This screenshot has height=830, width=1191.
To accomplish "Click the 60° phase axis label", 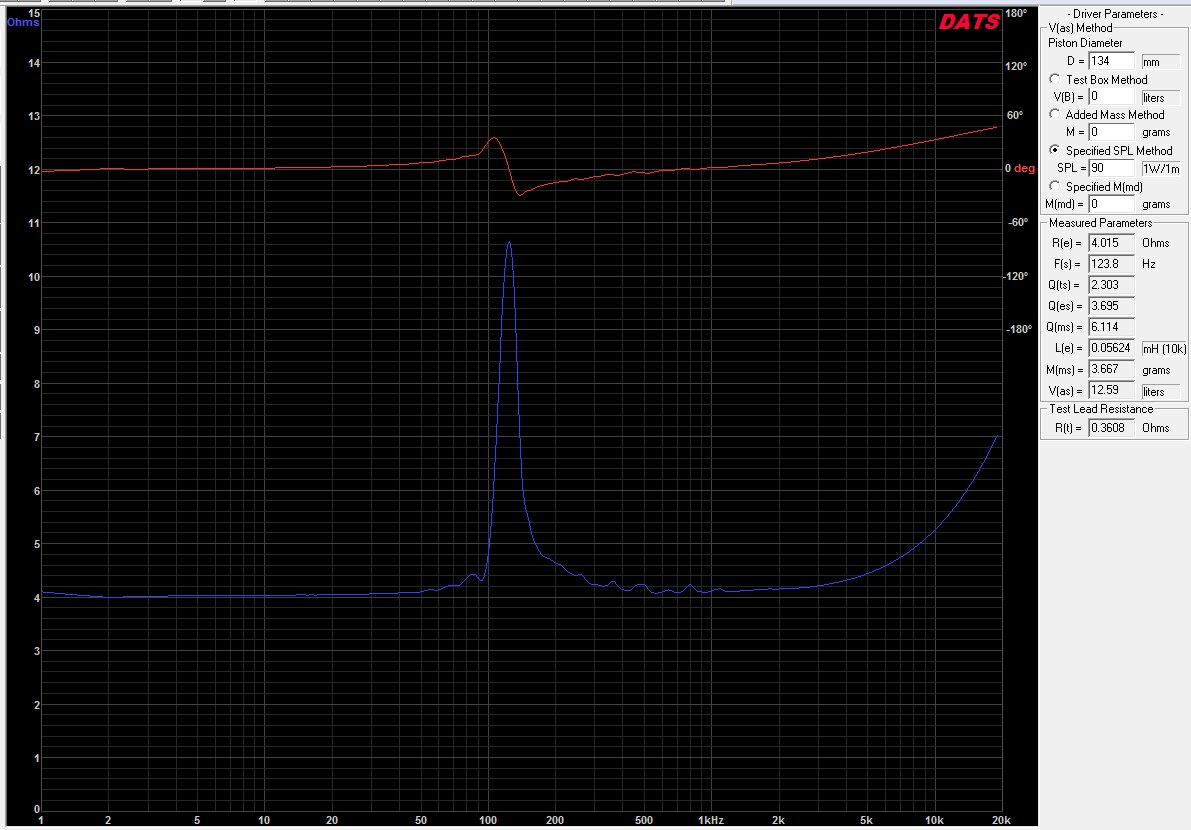I will click(x=1015, y=115).
